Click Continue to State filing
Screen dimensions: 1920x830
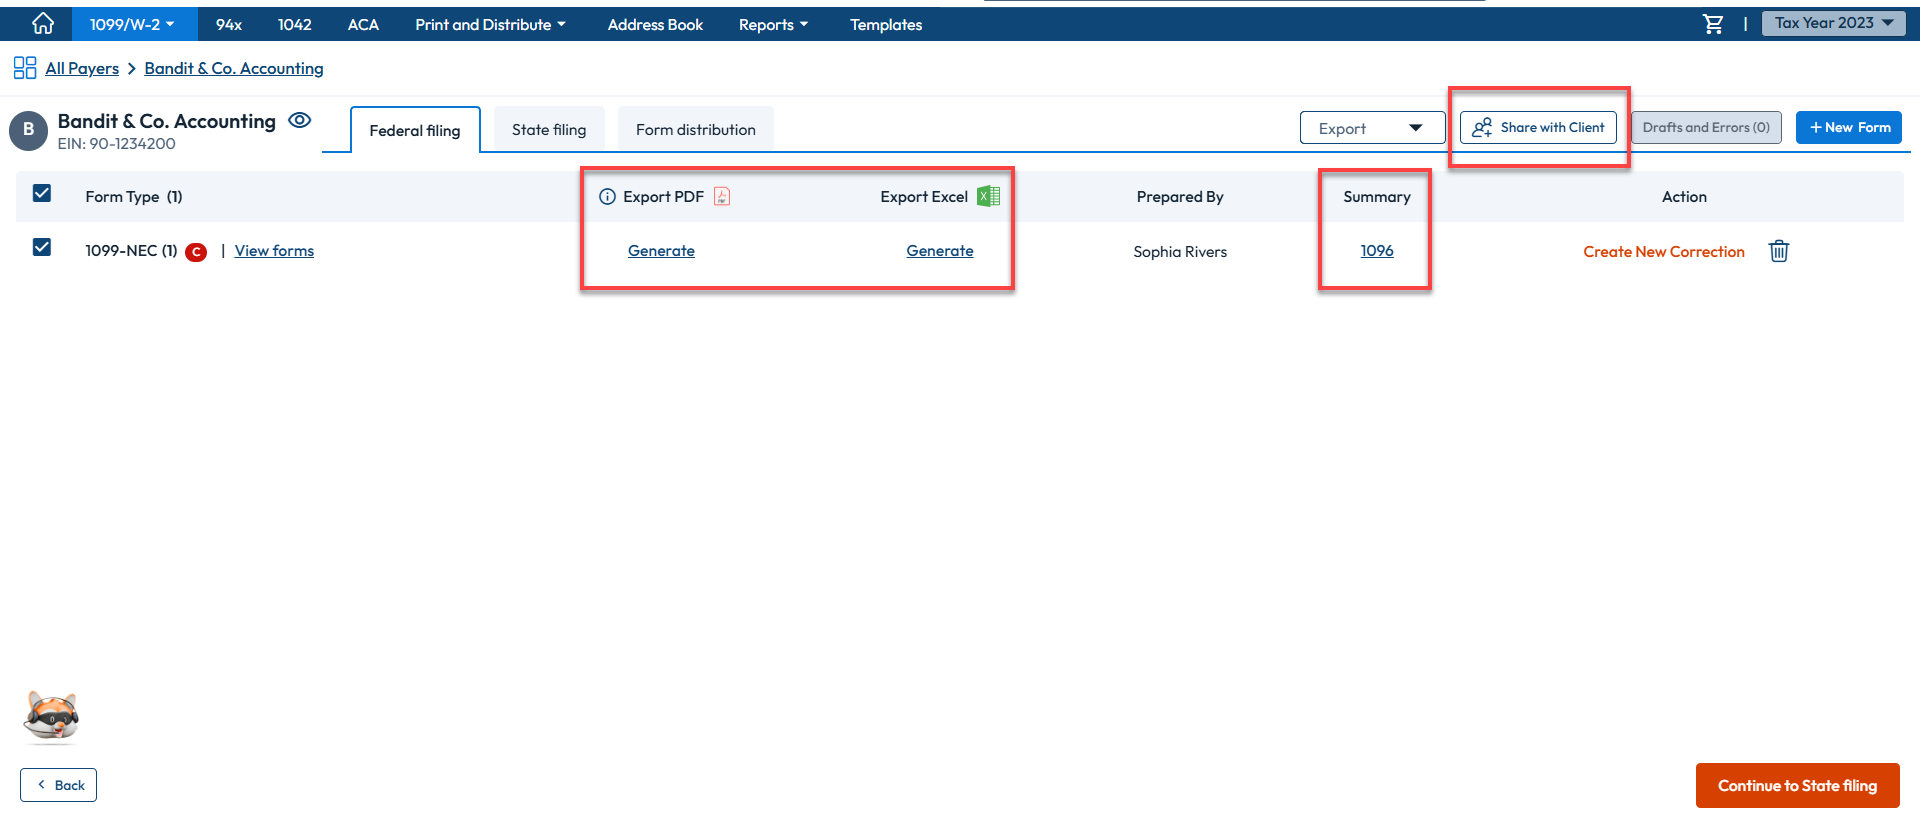(x=1797, y=786)
